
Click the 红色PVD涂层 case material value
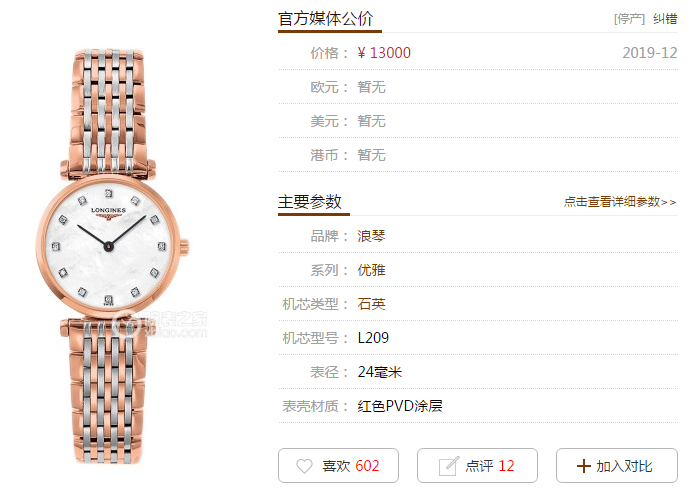(400, 406)
